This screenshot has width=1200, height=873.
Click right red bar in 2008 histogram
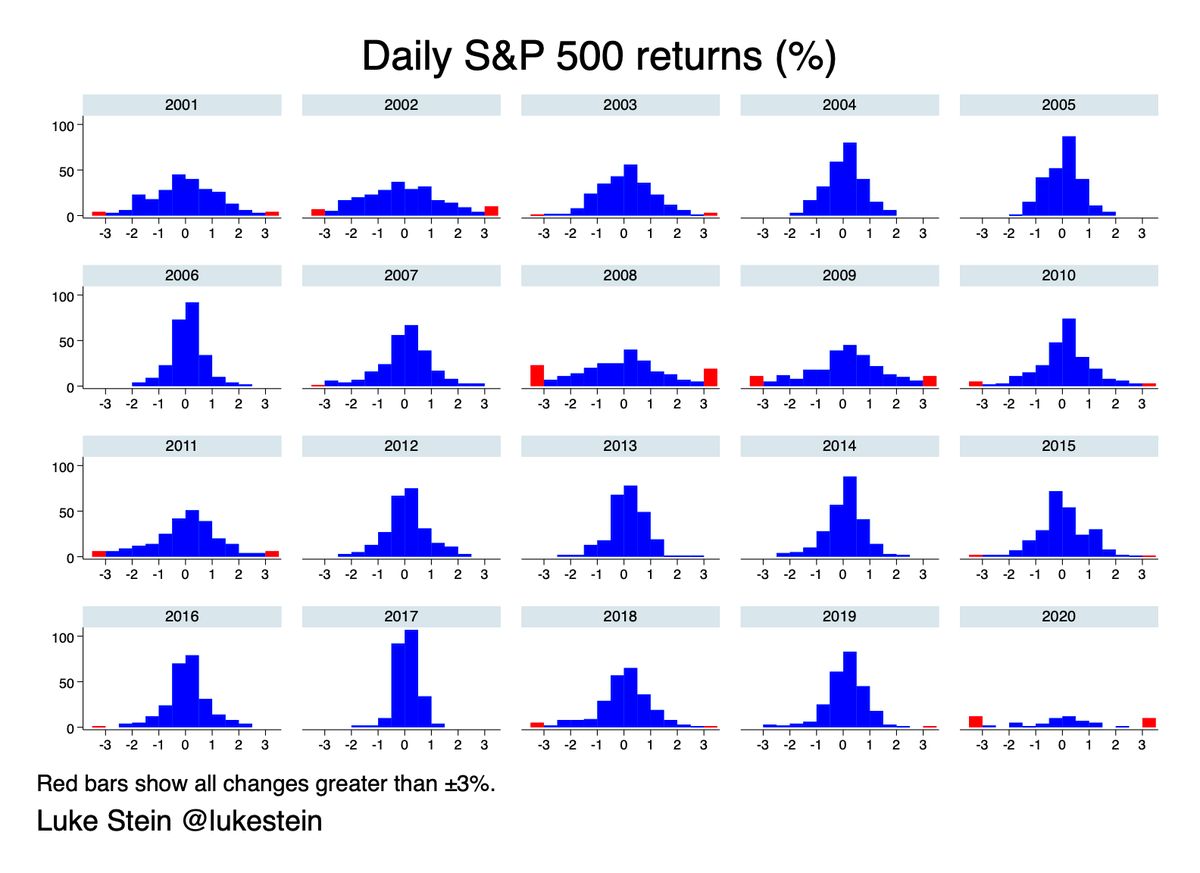click(x=711, y=378)
